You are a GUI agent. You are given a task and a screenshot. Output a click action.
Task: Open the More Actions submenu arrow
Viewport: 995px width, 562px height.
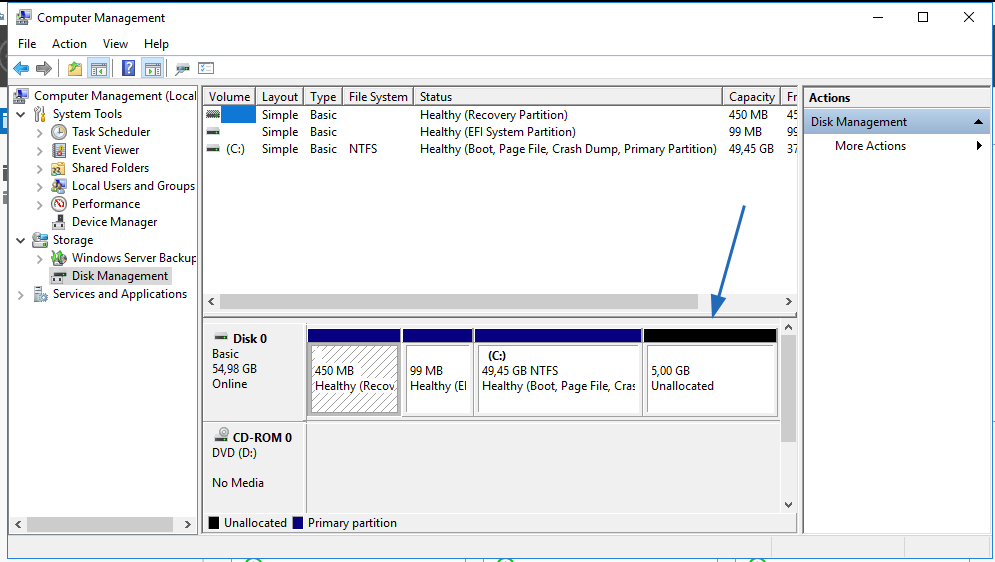pyautogui.click(x=979, y=146)
